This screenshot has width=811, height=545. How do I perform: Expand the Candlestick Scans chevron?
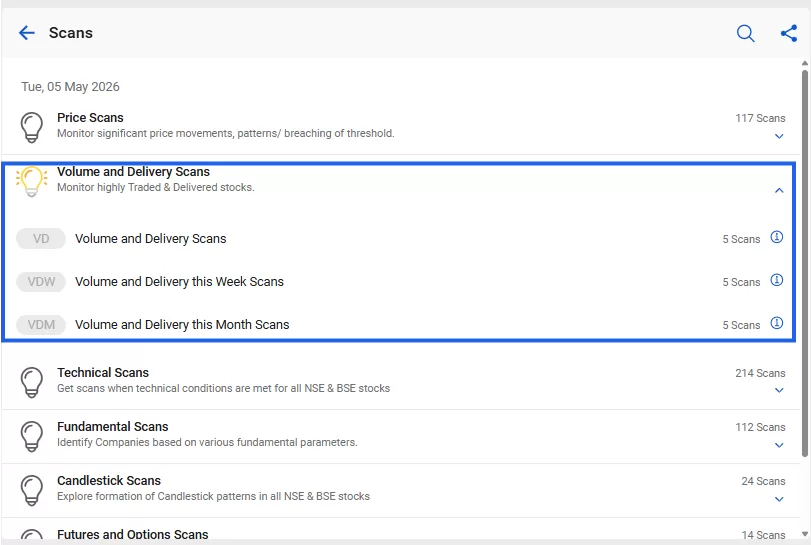[779, 499]
